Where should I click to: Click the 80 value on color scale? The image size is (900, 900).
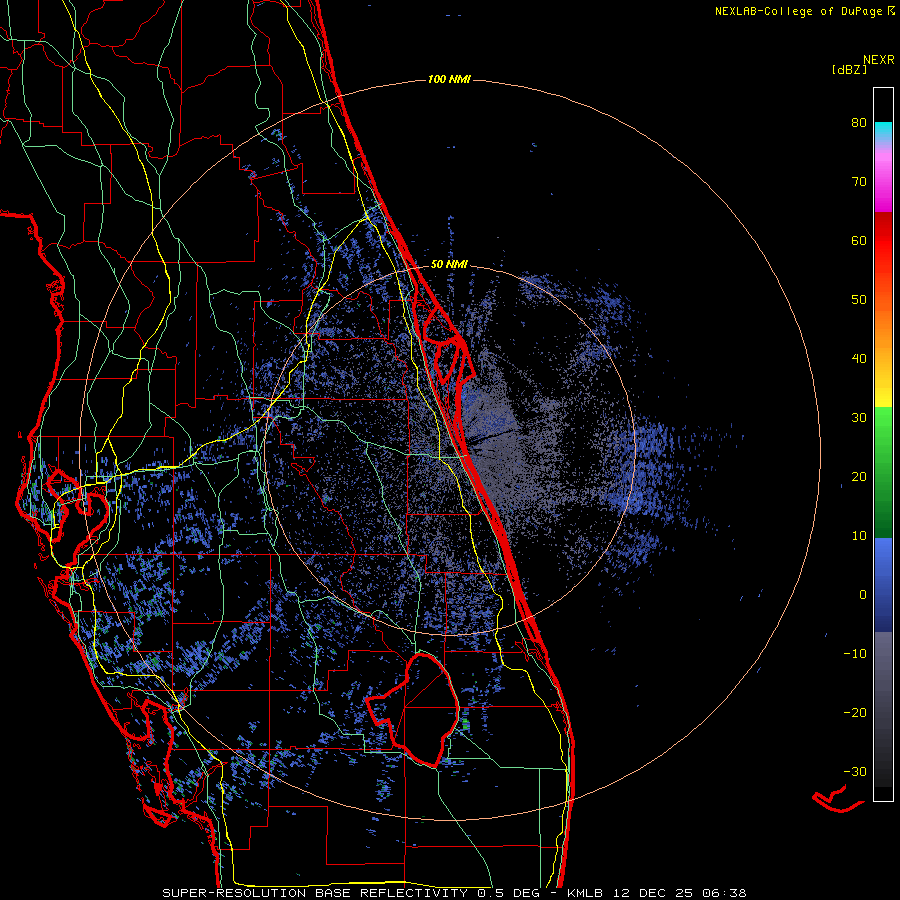click(859, 123)
